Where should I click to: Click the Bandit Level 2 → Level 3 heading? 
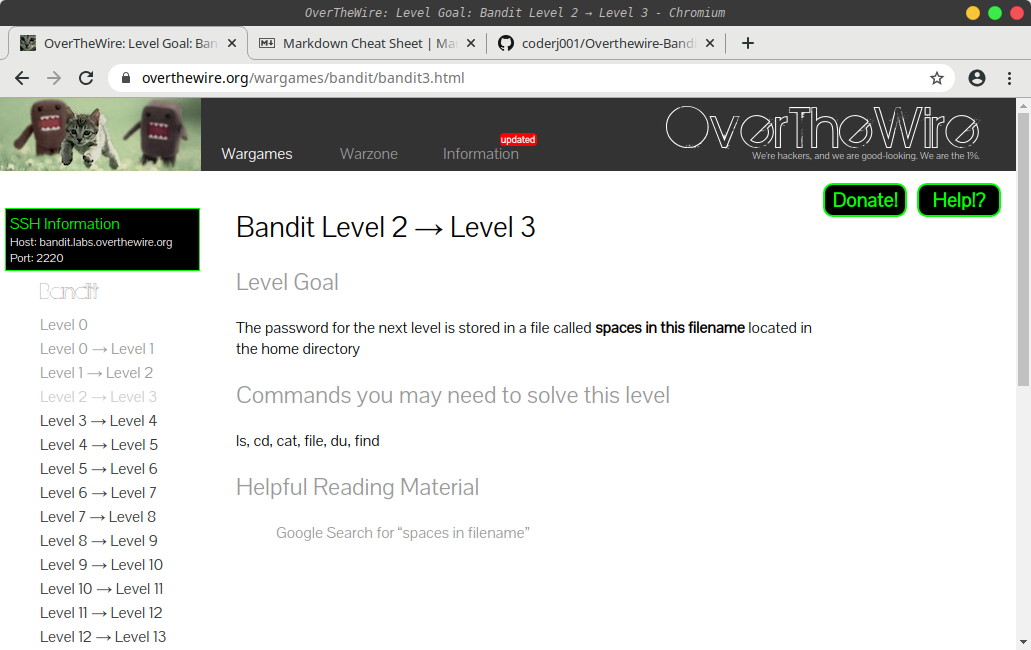(385, 227)
